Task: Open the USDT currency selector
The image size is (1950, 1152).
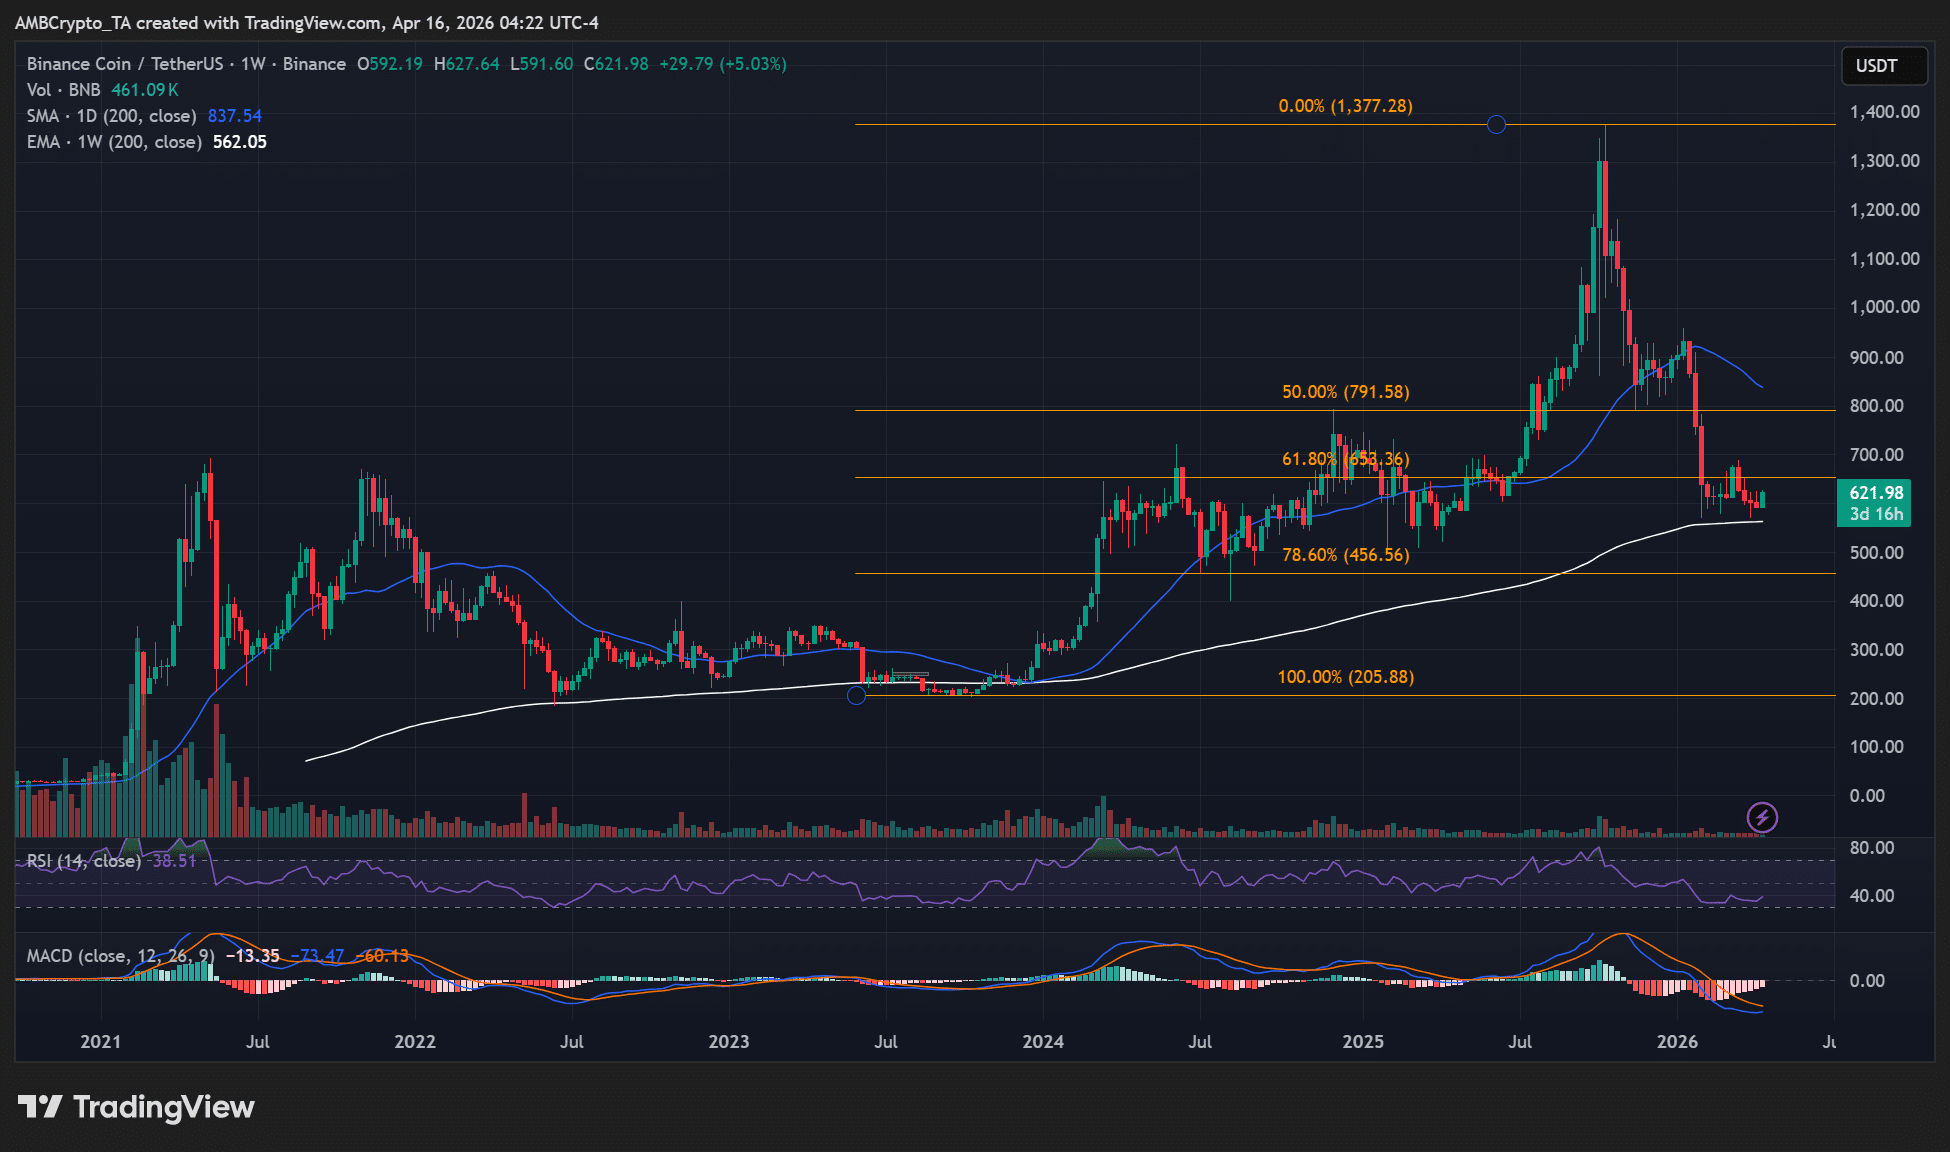Action: 1884,66
